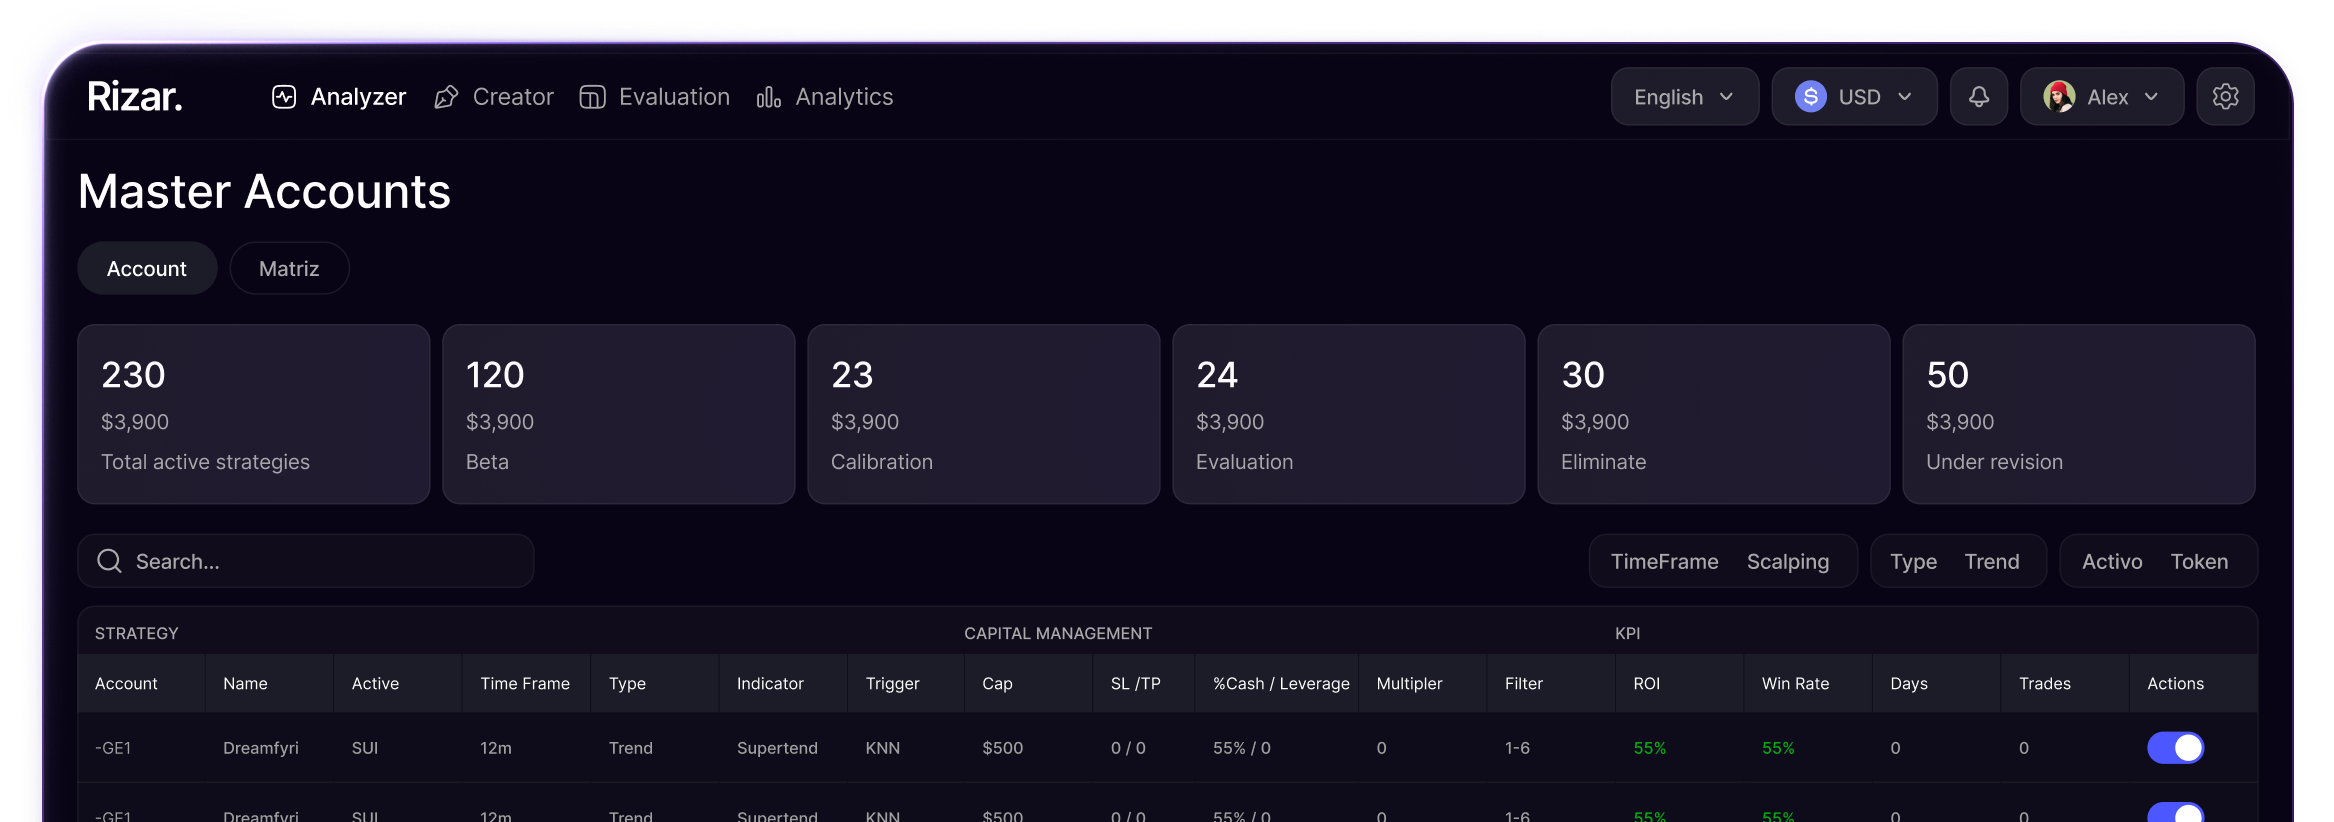Toggle the first -GE1 row switch
Image resolution: width=2334 pixels, height=822 pixels.
pyautogui.click(x=2175, y=748)
